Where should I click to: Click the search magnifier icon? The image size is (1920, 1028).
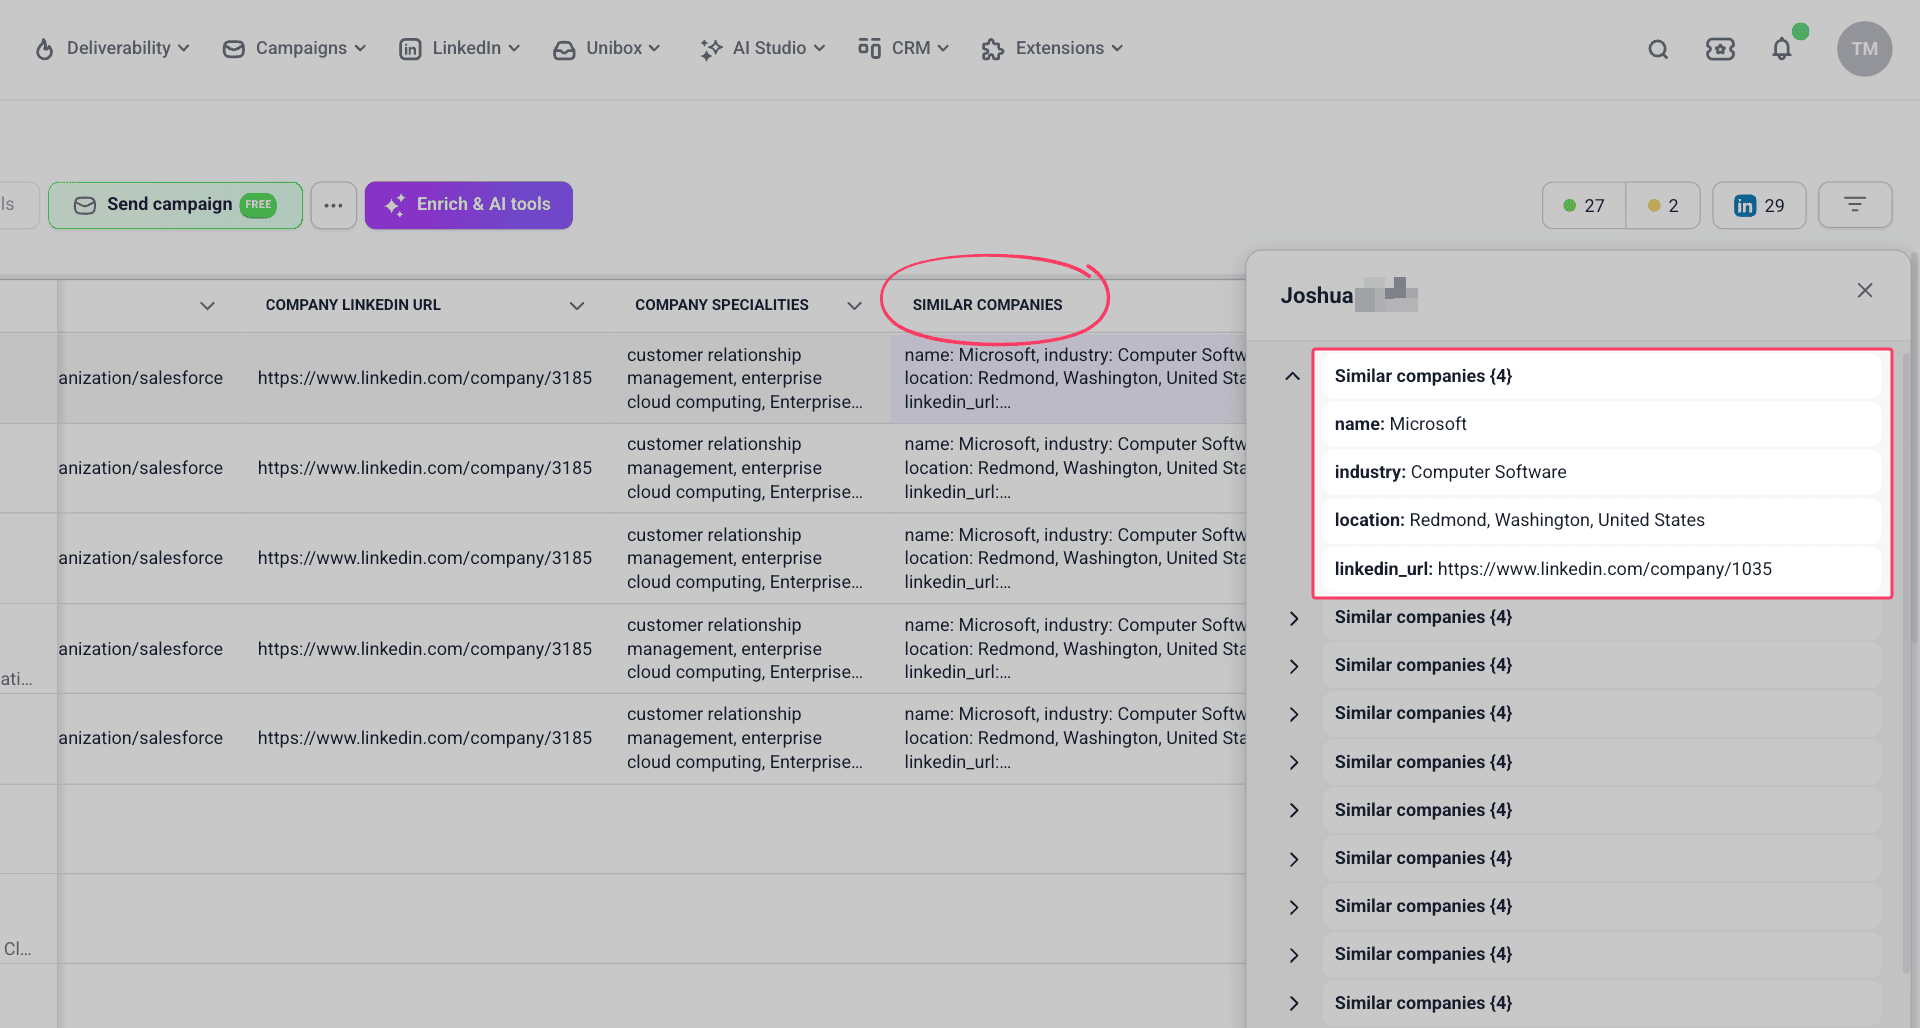point(1658,49)
